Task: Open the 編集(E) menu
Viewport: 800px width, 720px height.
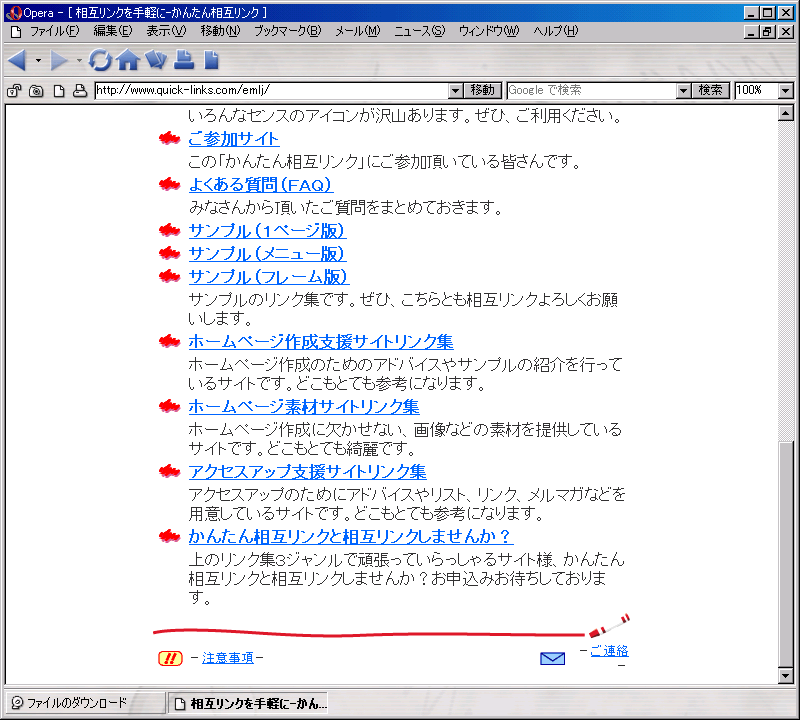Action: point(113,32)
